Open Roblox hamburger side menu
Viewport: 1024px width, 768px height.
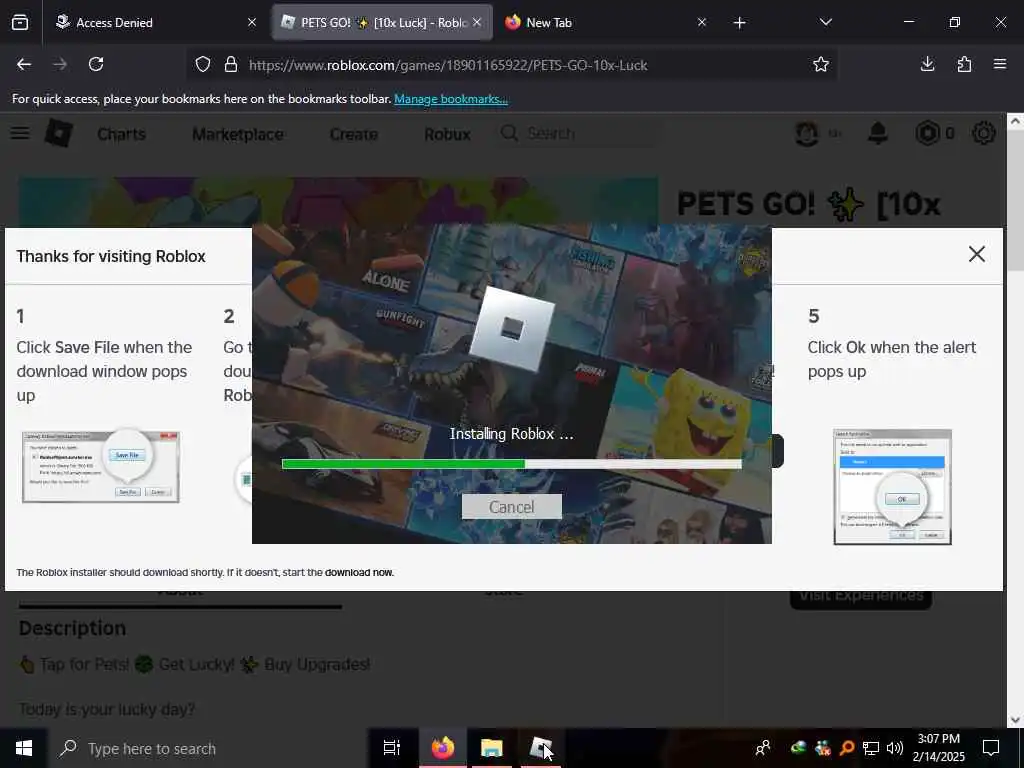coord(20,133)
